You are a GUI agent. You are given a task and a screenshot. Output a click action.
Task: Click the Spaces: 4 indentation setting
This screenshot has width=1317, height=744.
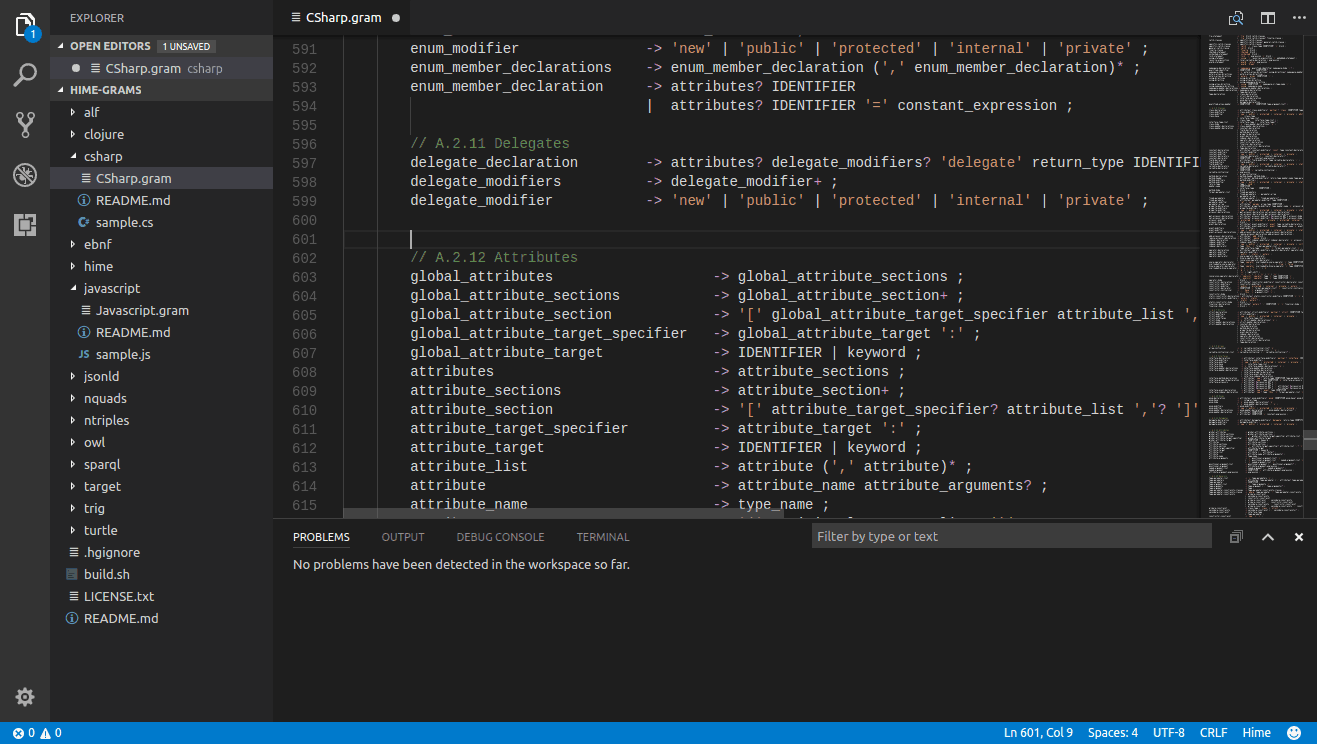coord(1112,733)
